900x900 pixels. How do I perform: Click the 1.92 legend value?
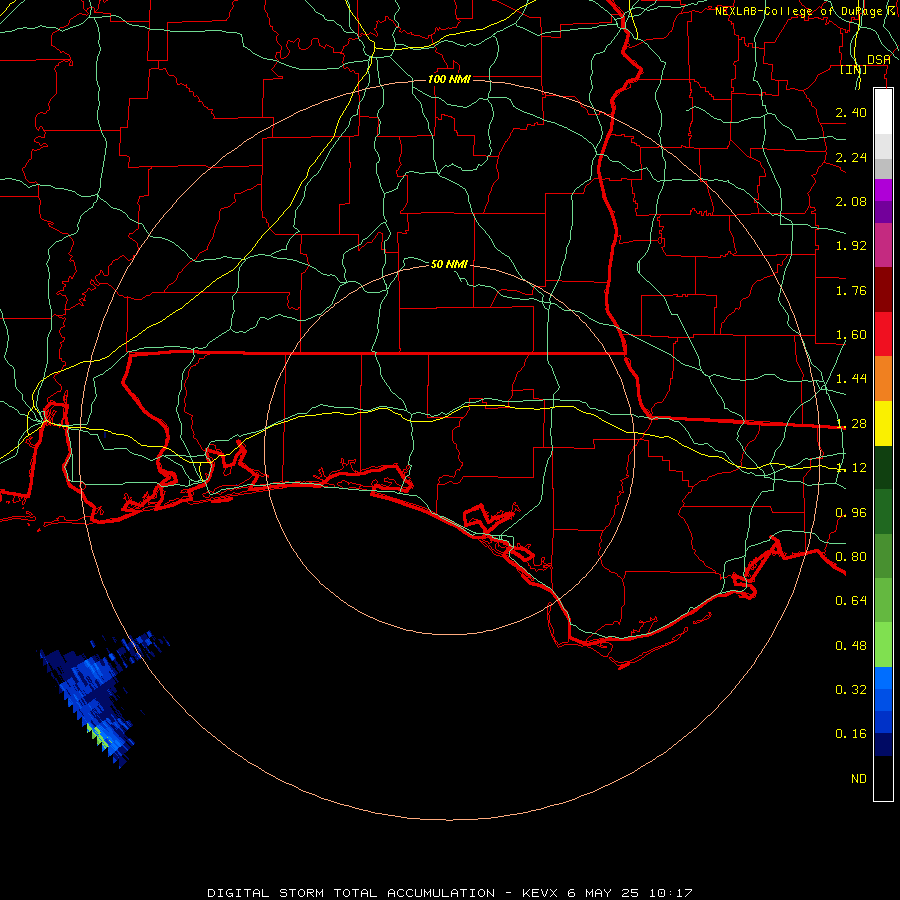pos(851,246)
